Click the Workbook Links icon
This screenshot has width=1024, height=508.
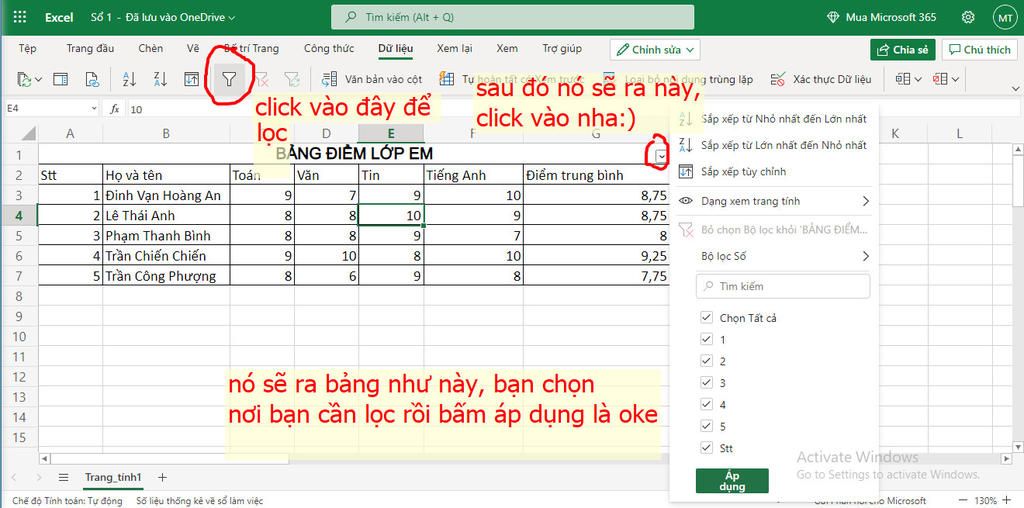click(x=93, y=80)
